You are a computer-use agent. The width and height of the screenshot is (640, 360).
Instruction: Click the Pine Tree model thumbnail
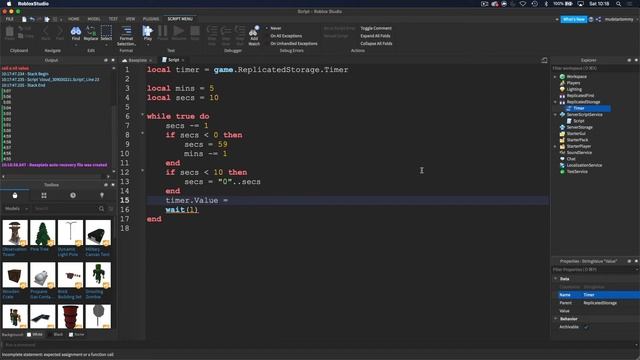(42, 233)
